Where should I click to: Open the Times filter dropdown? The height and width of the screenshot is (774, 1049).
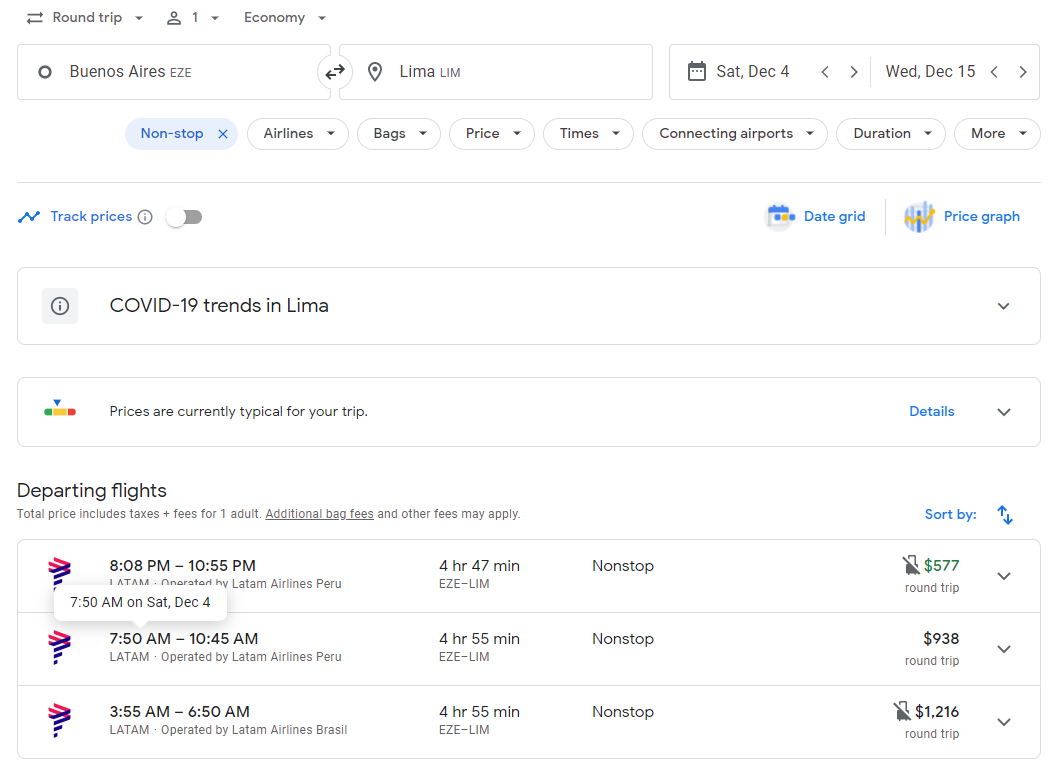[588, 134]
